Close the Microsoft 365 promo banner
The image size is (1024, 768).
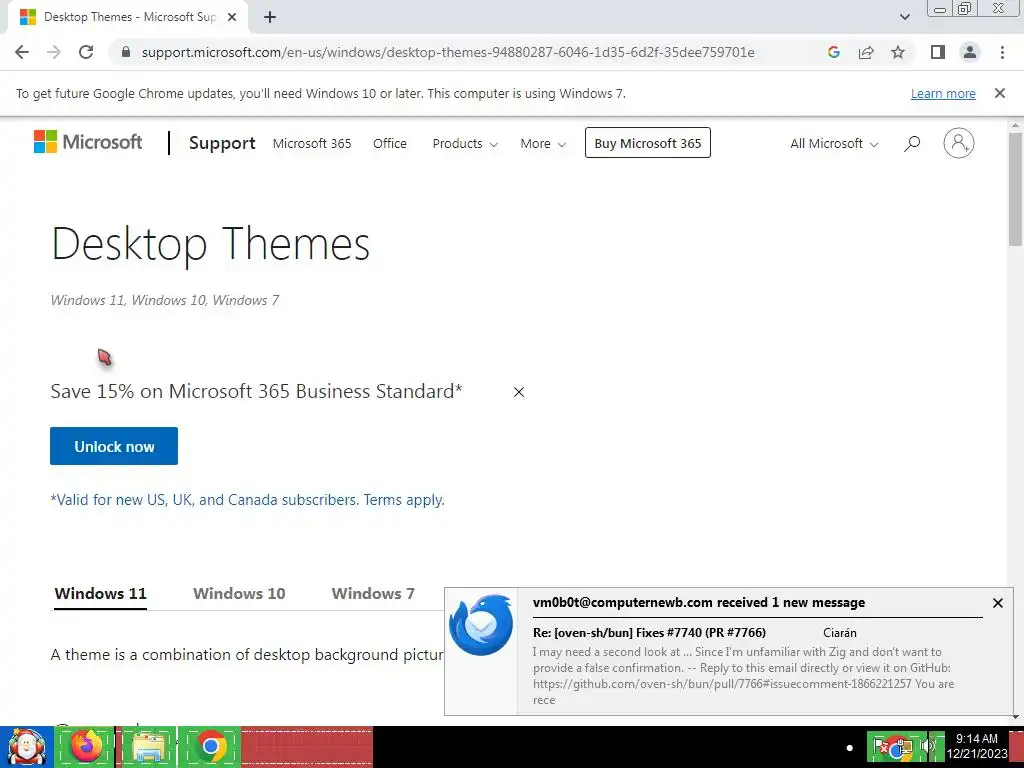click(519, 392)
